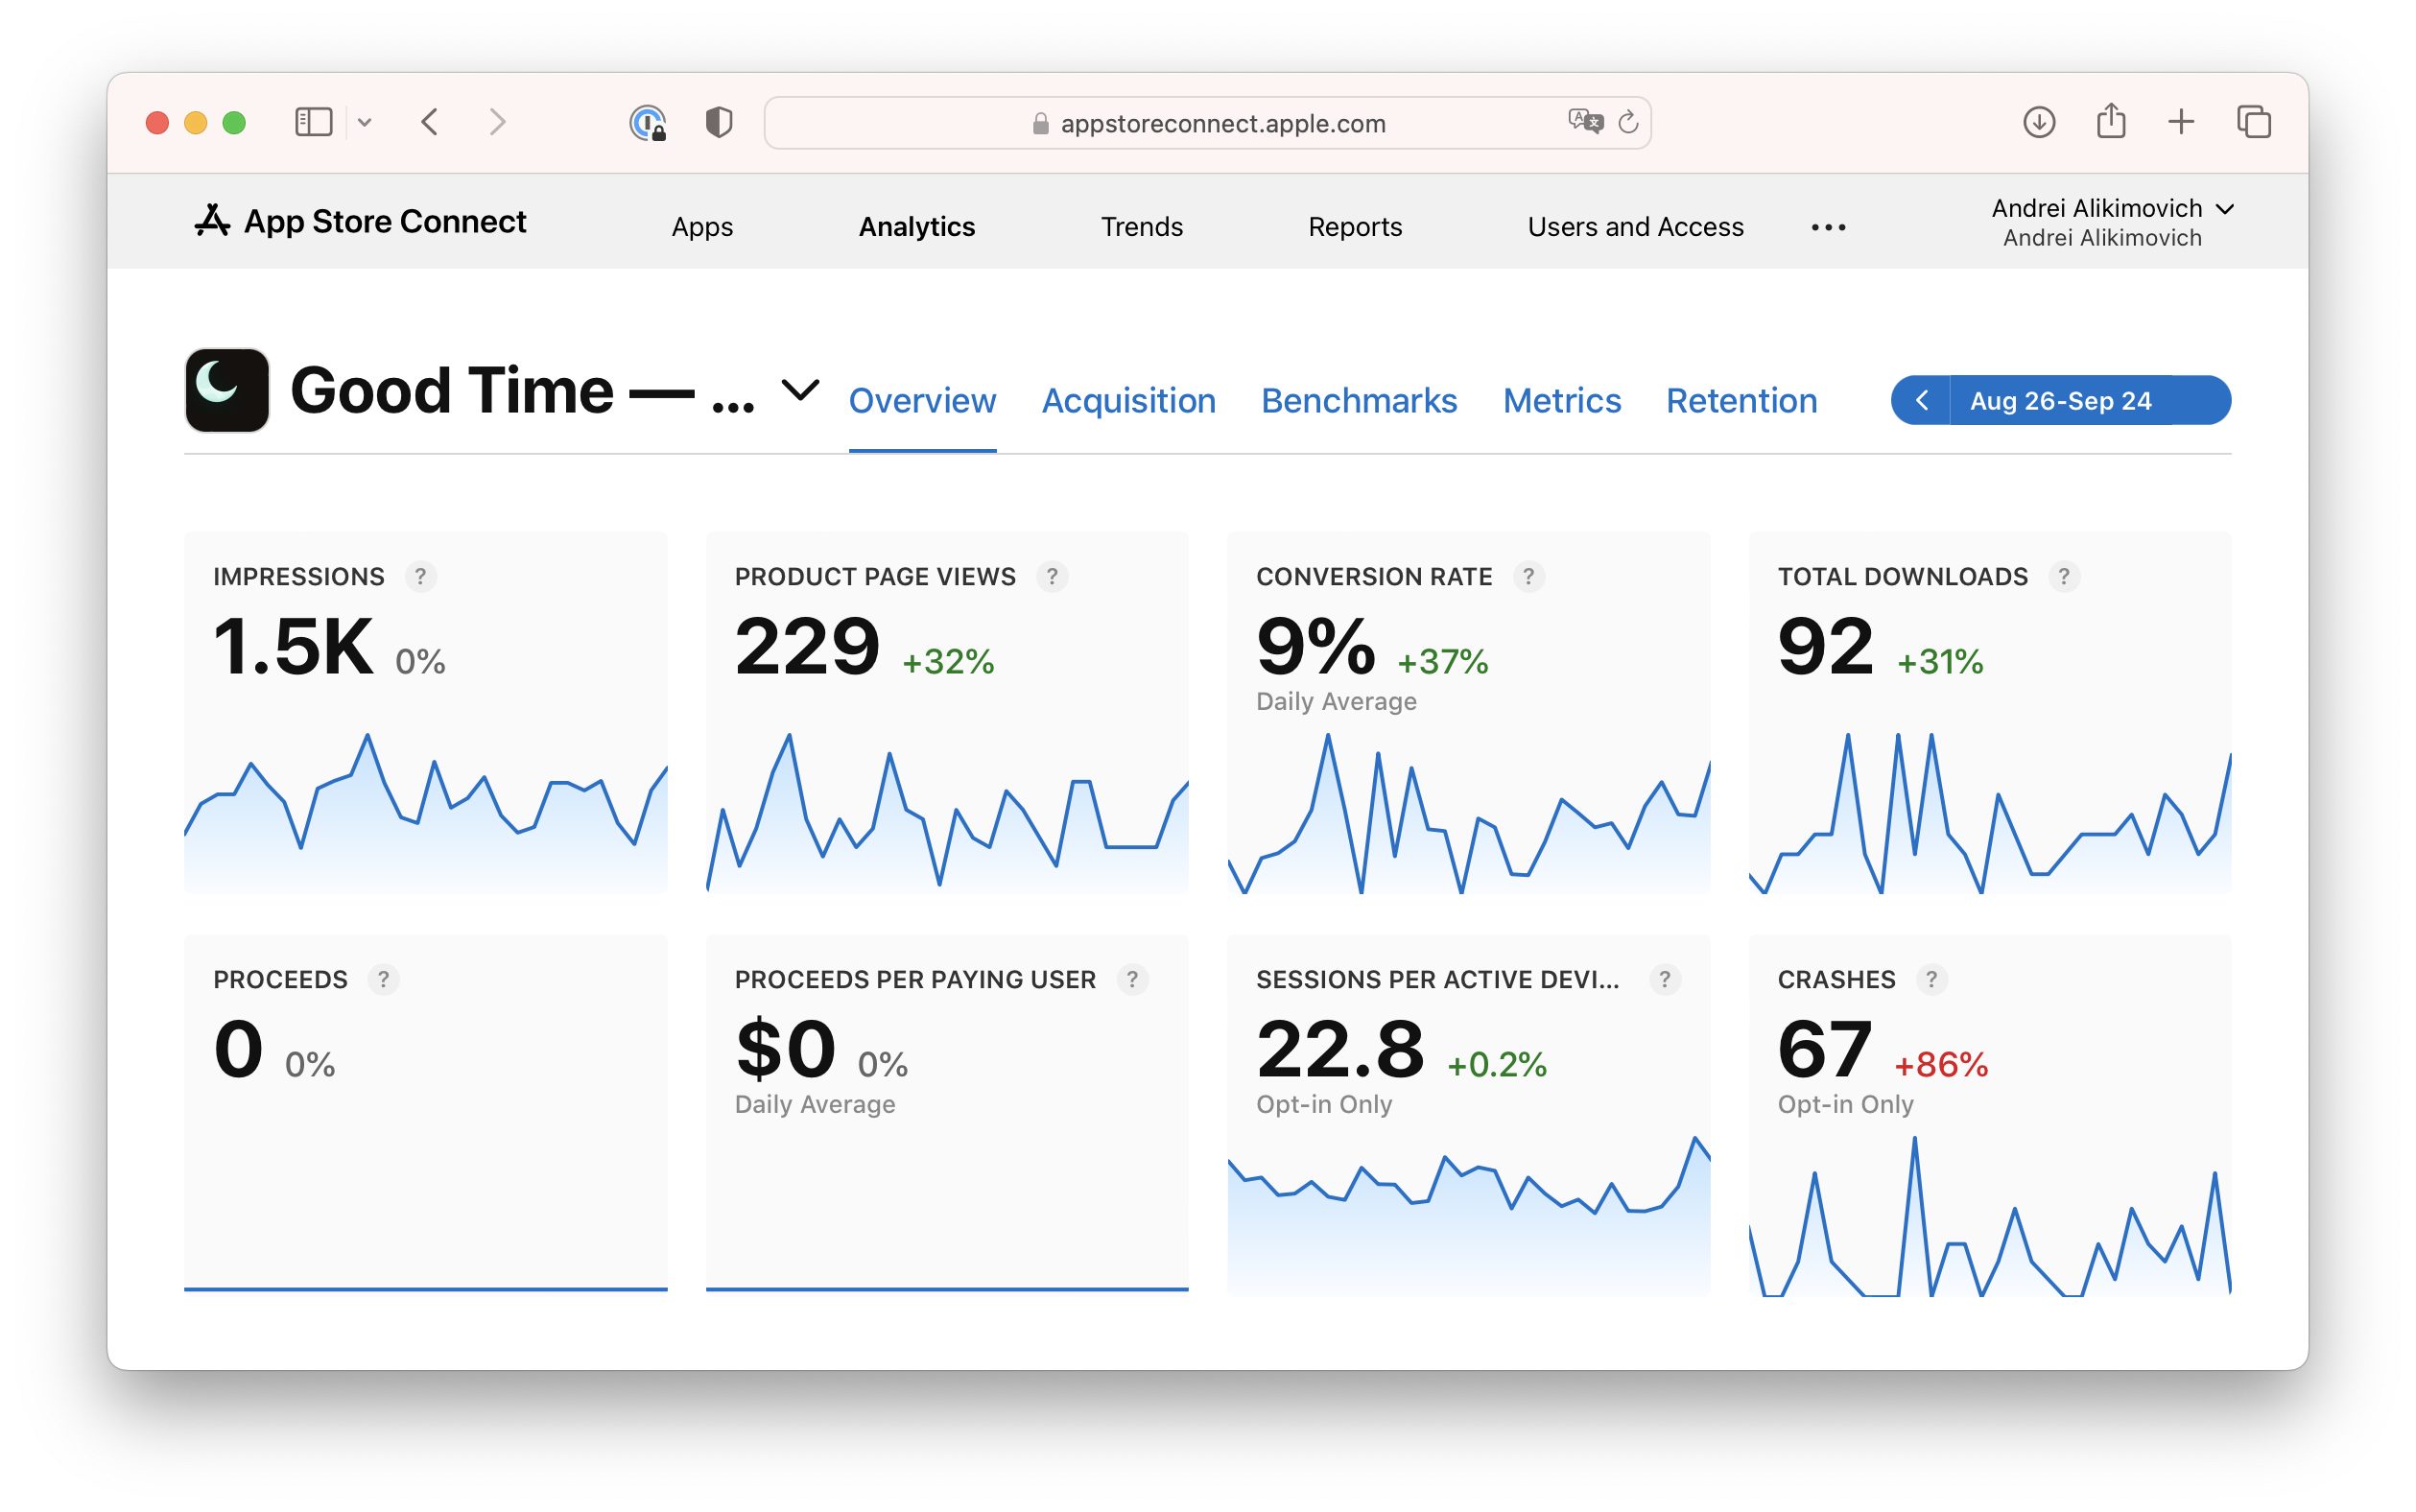
Task: Click the Good Time app icon
Action: point(227,390)
